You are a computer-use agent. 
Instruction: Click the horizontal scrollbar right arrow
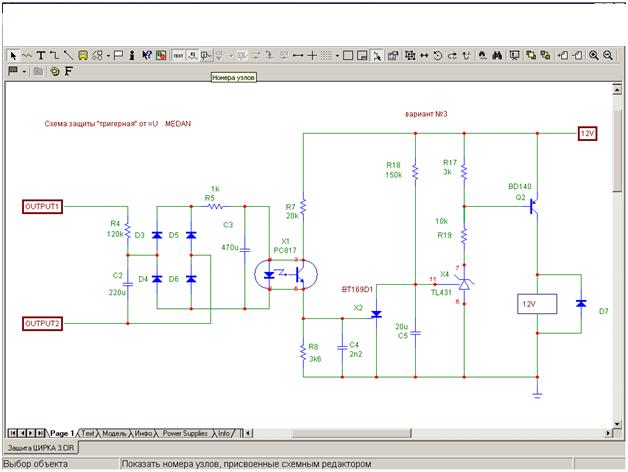coord(609,433)
